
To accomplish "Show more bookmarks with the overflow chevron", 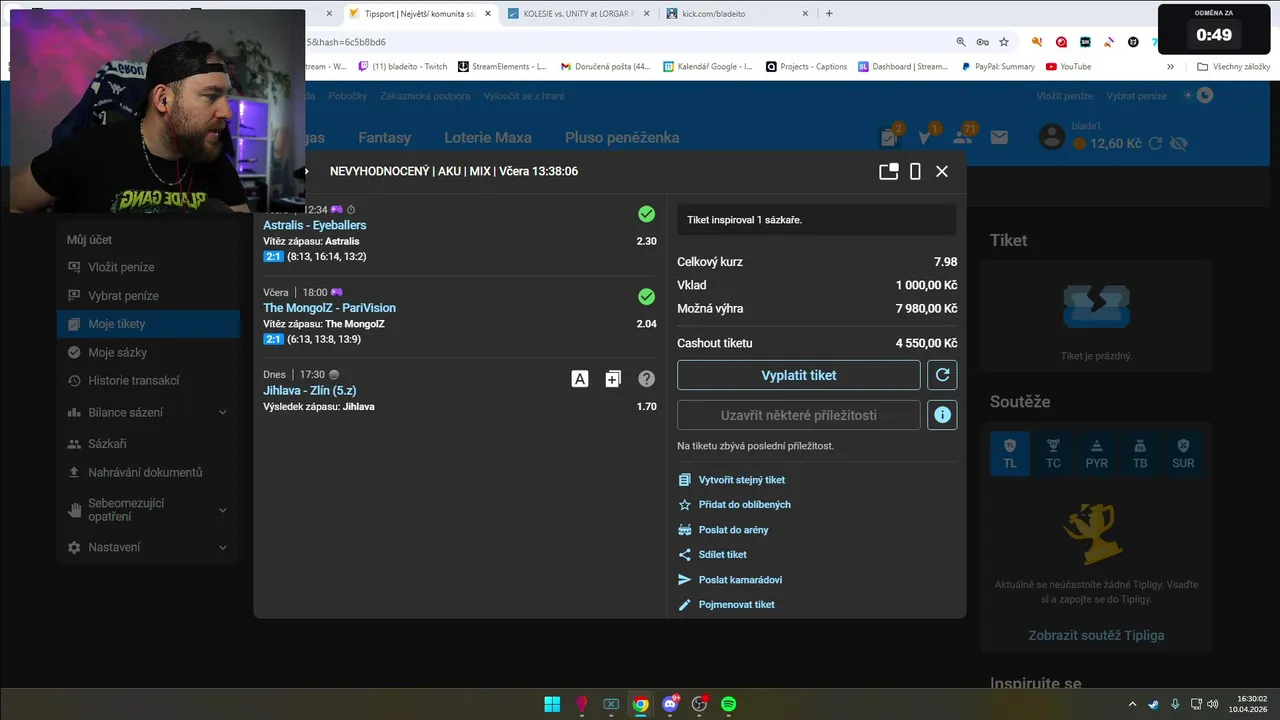I will pos(1171,67).
